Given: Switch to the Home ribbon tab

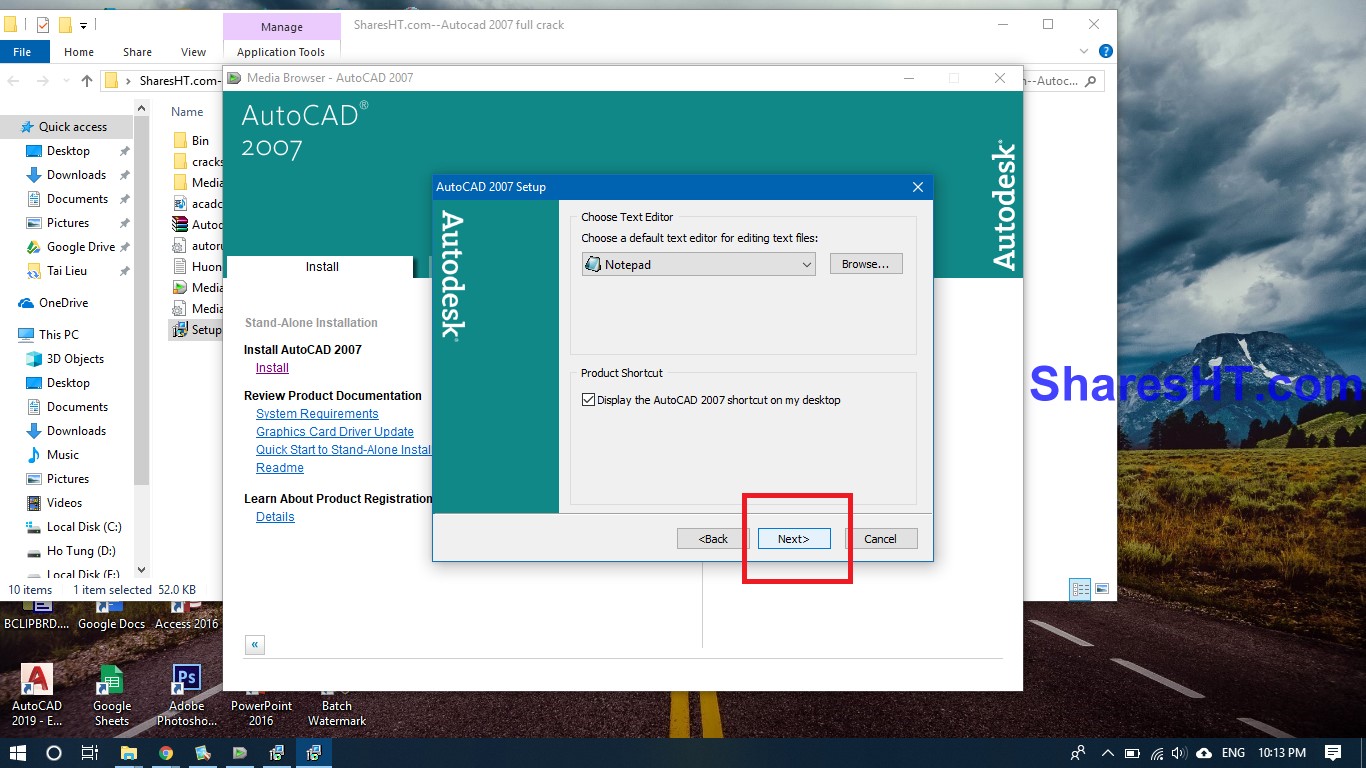Looking at the screenshot, I should point(79,52).
